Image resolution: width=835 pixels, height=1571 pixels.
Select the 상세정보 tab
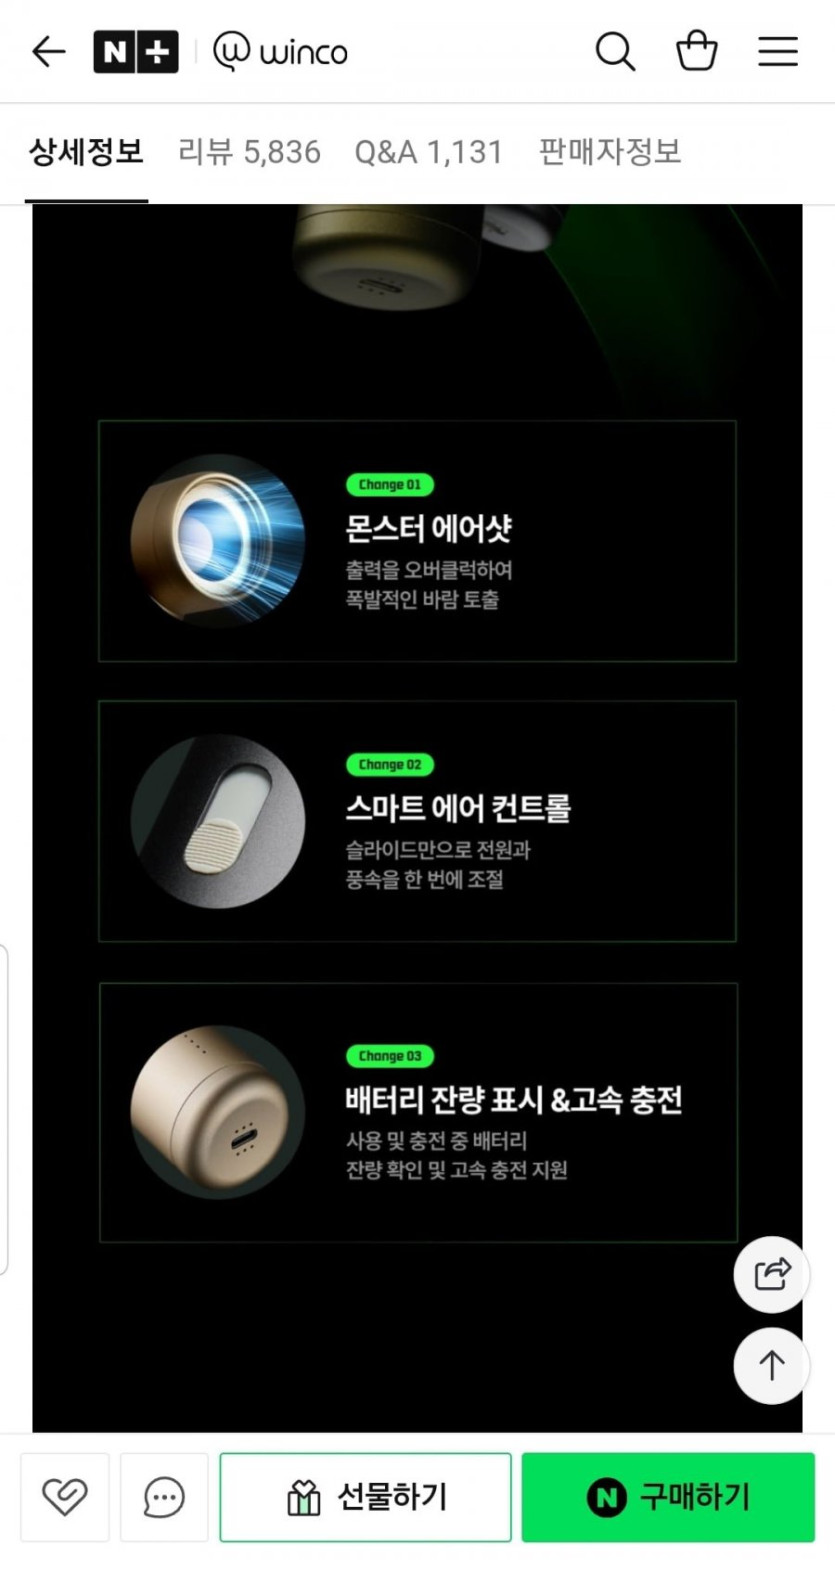(x=86, y=152)
